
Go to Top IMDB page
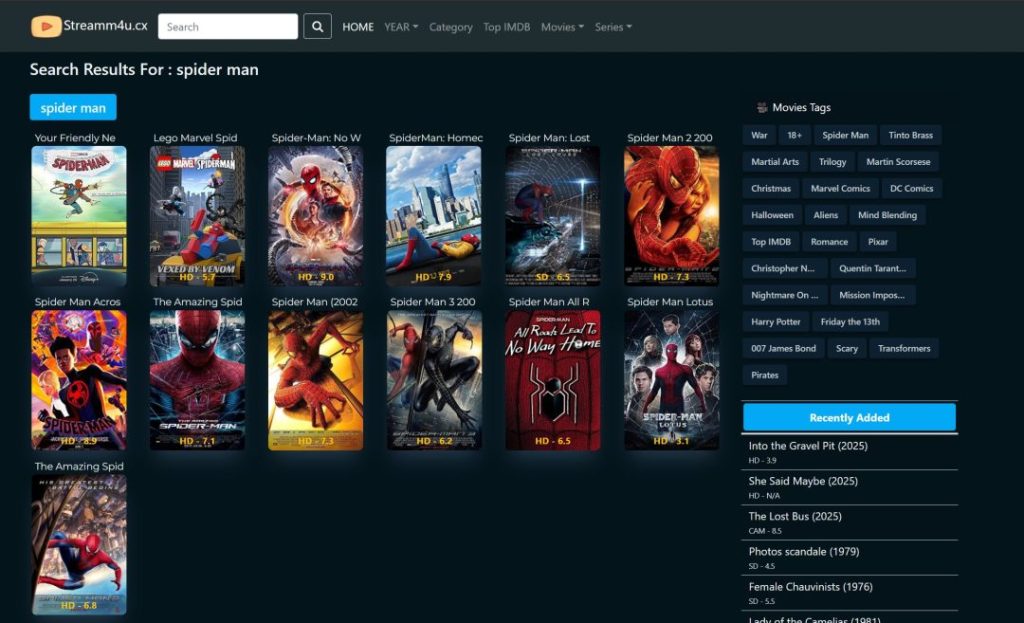[x=507, y=27]
